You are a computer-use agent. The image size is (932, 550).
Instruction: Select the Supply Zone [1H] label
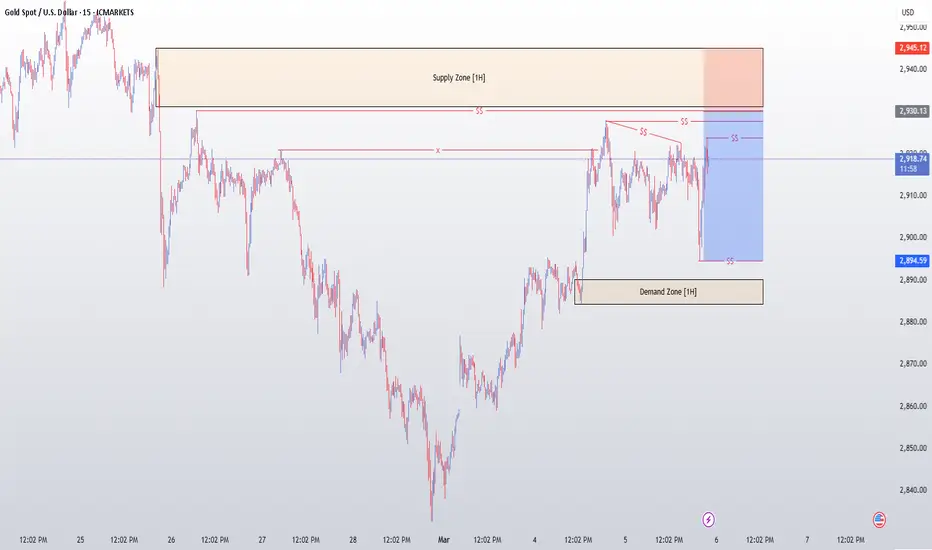(459, 78)
